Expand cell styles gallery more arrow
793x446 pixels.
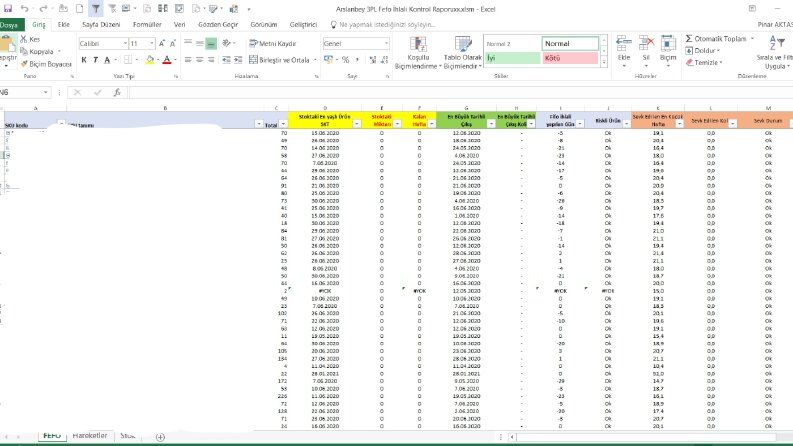coord(603,62)
